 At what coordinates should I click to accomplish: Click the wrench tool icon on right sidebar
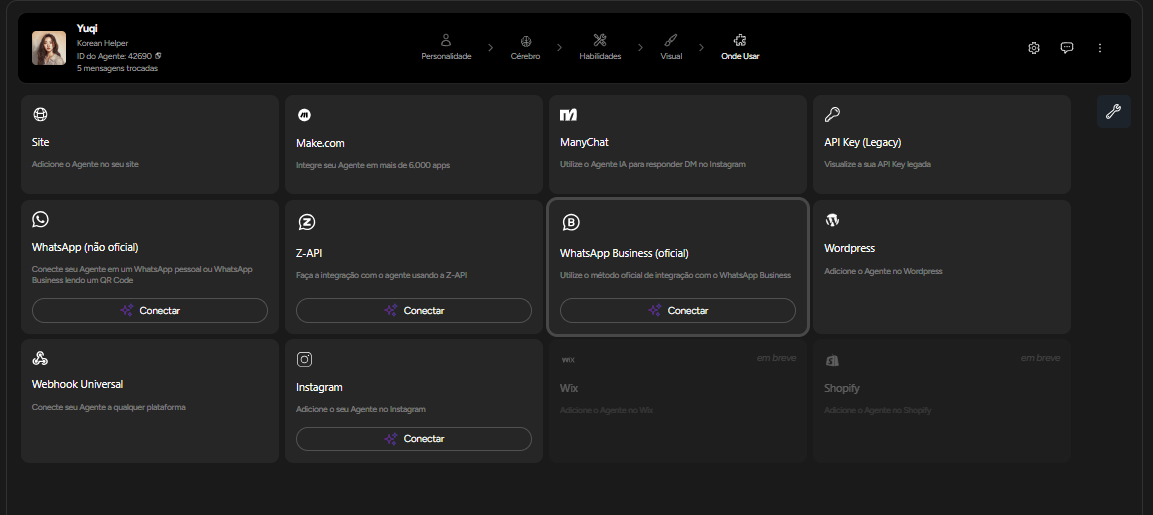(x=1113, y=112)
